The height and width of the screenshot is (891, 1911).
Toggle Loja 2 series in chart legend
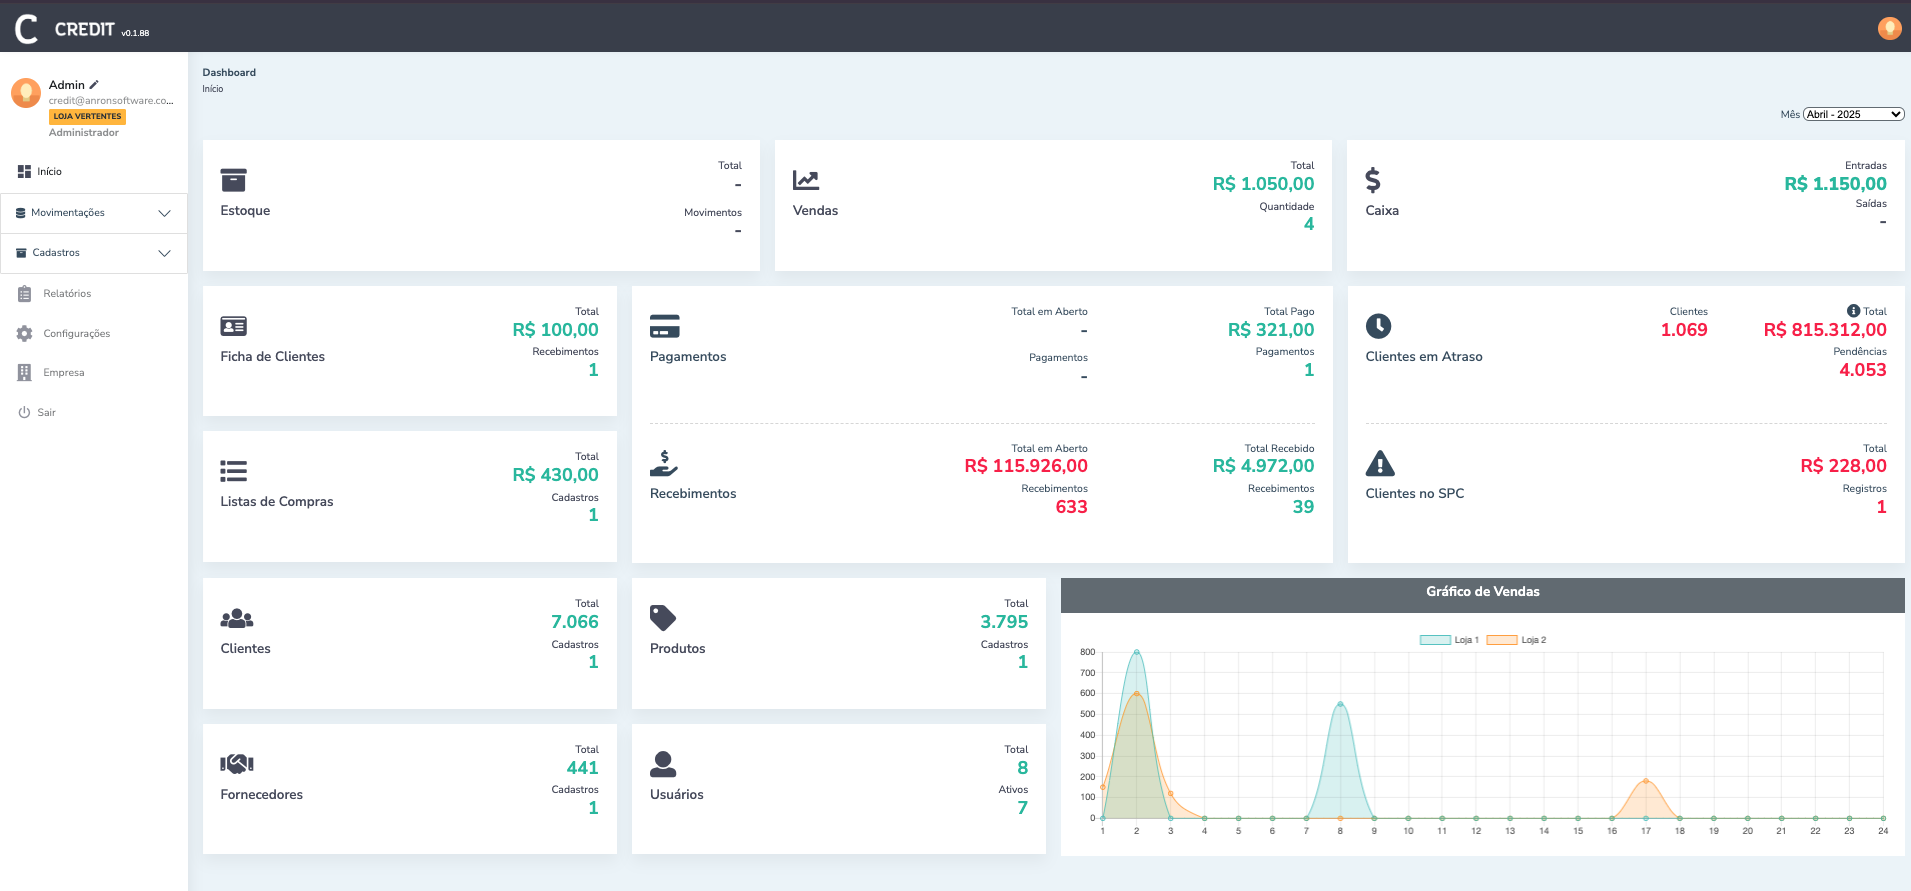[x=1515, y=640]
